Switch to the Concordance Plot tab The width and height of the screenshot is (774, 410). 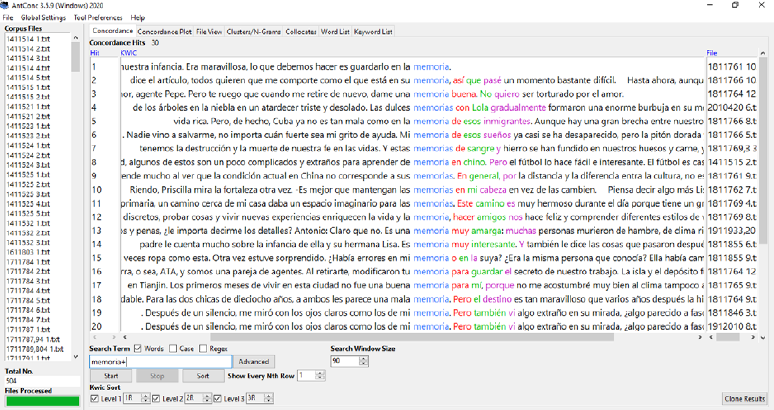point(164,31)
